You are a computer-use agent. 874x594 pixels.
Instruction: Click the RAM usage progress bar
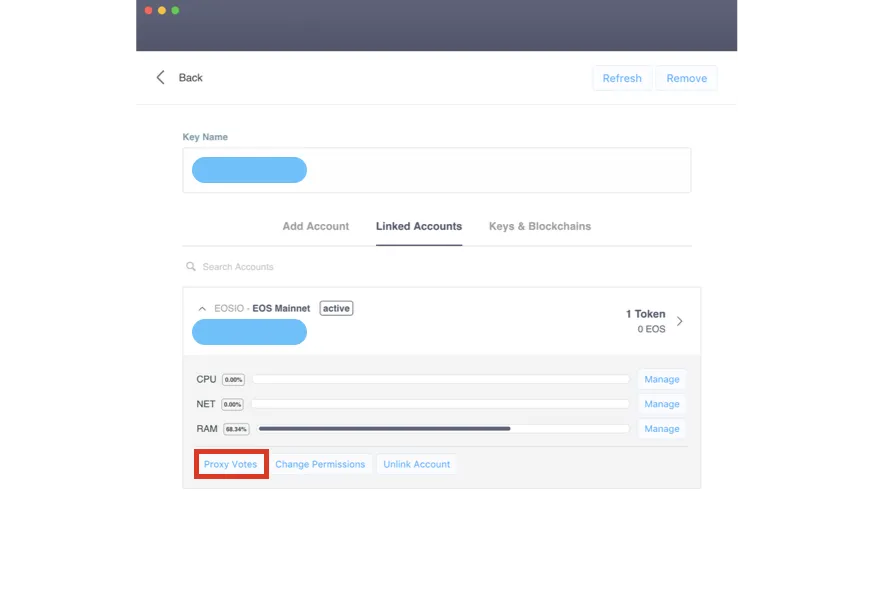pyautogui.click(x=443, y=429)
